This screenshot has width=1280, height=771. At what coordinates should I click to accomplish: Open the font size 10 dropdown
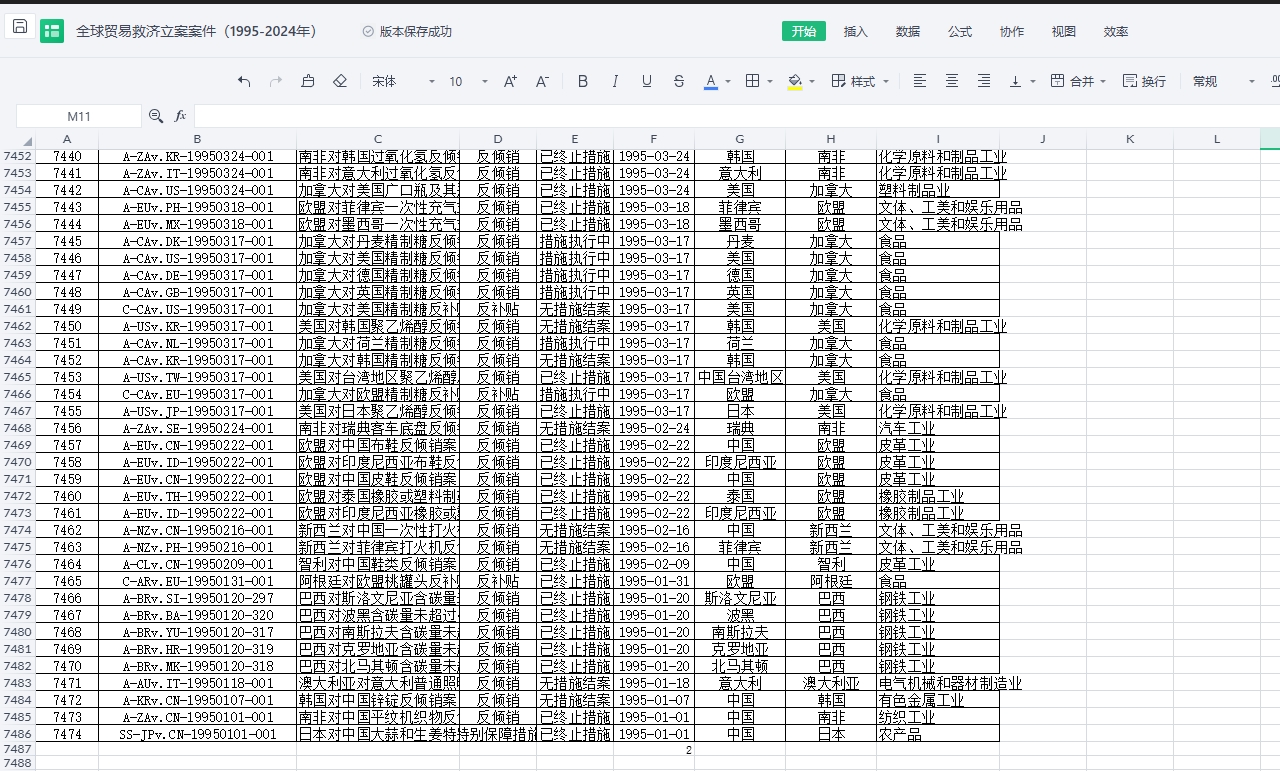468,81
